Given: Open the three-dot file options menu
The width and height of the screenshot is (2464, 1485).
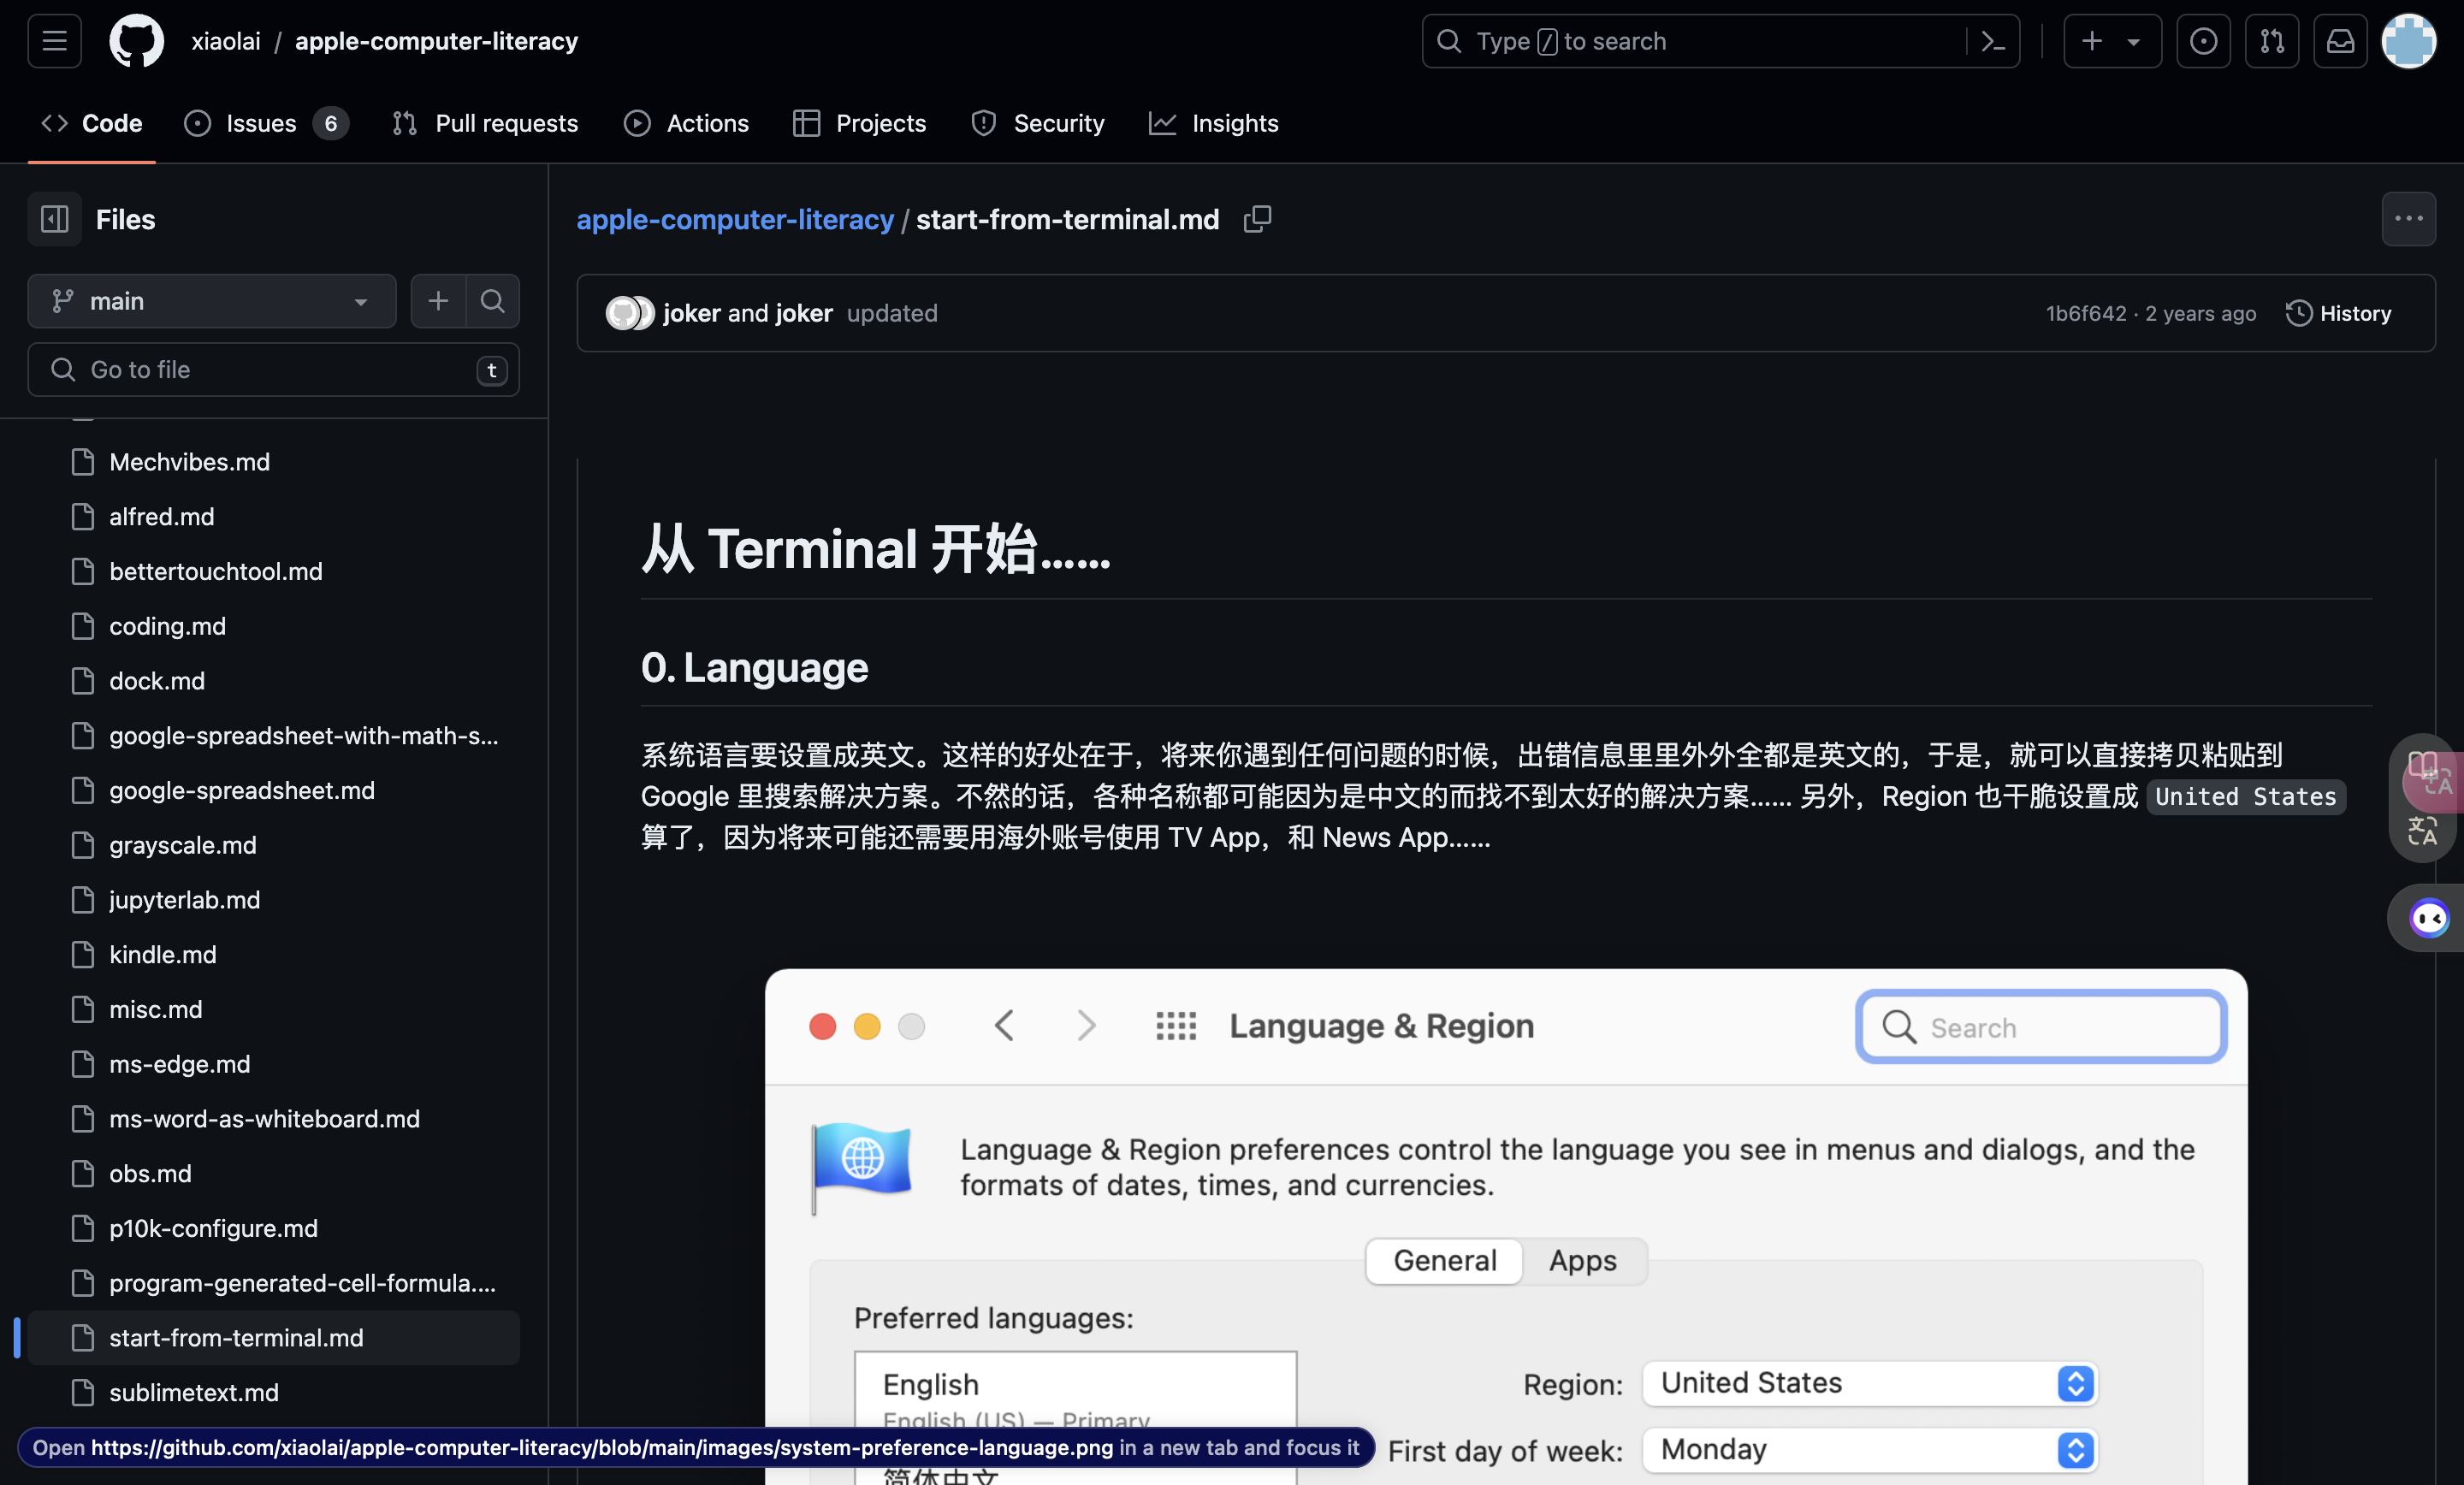Looking at the screenshot, I should point(2408,219).
